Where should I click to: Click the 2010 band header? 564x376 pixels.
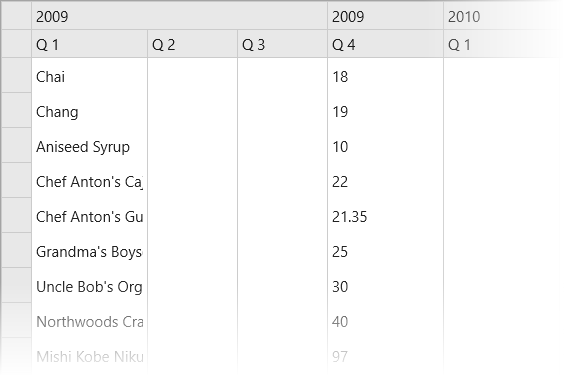tap(504, 17)
